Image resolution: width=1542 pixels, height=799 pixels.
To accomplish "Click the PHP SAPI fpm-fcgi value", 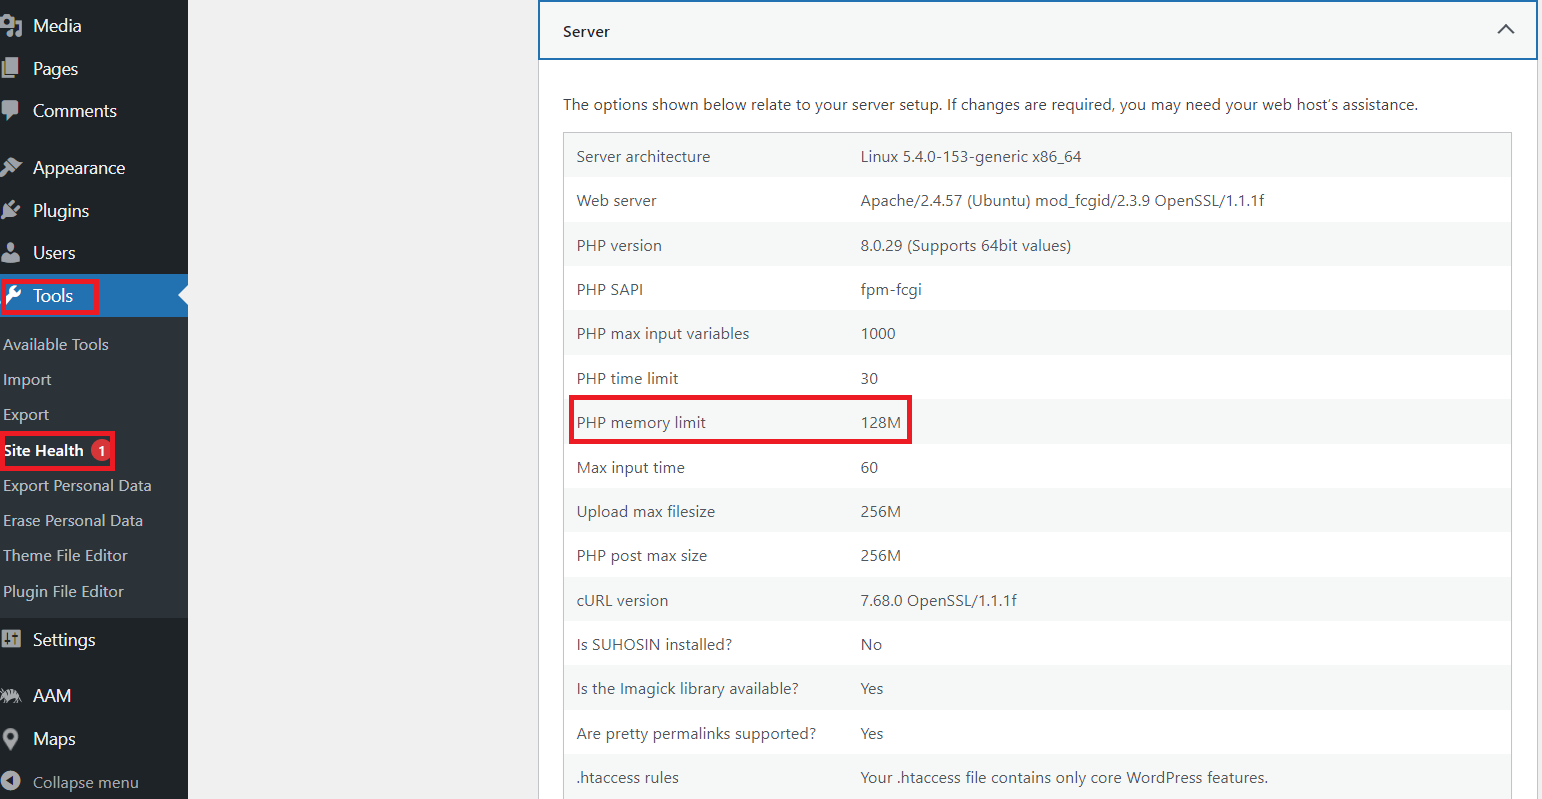I will (891, 290).
